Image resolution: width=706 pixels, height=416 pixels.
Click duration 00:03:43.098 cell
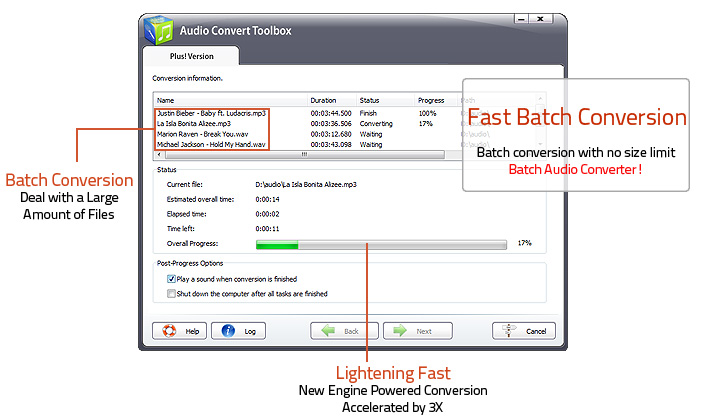[x=331, y=145]
